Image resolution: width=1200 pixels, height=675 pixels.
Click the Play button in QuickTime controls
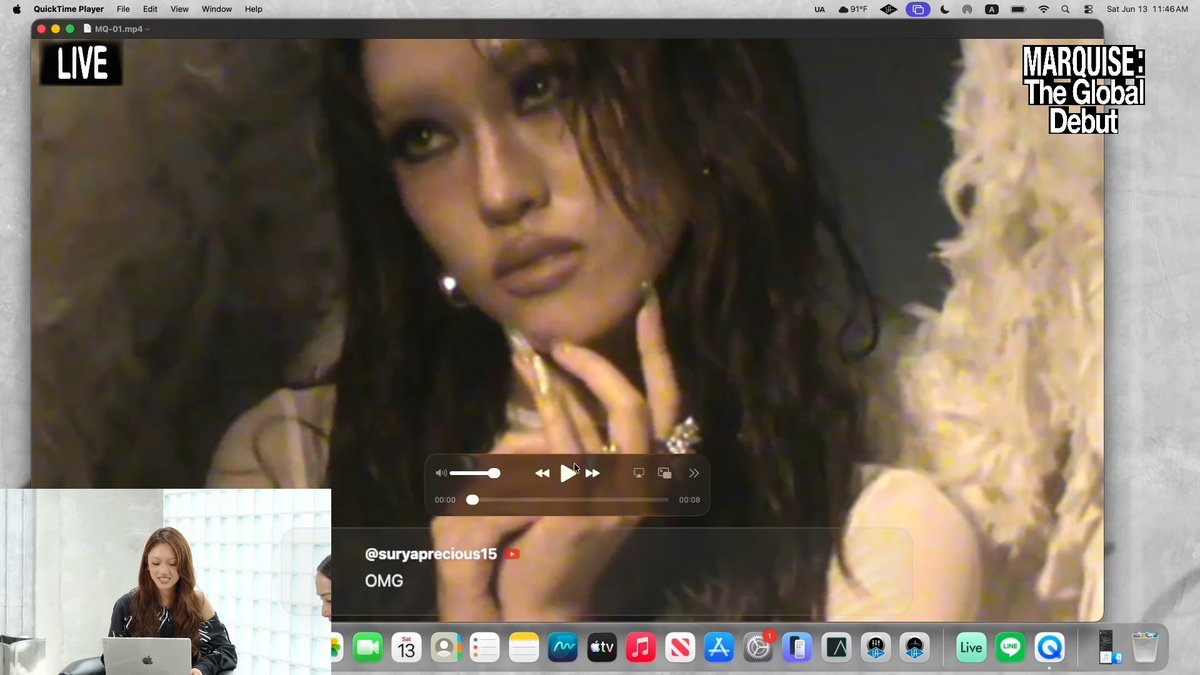pyautogui.click(x=568, y=473)
